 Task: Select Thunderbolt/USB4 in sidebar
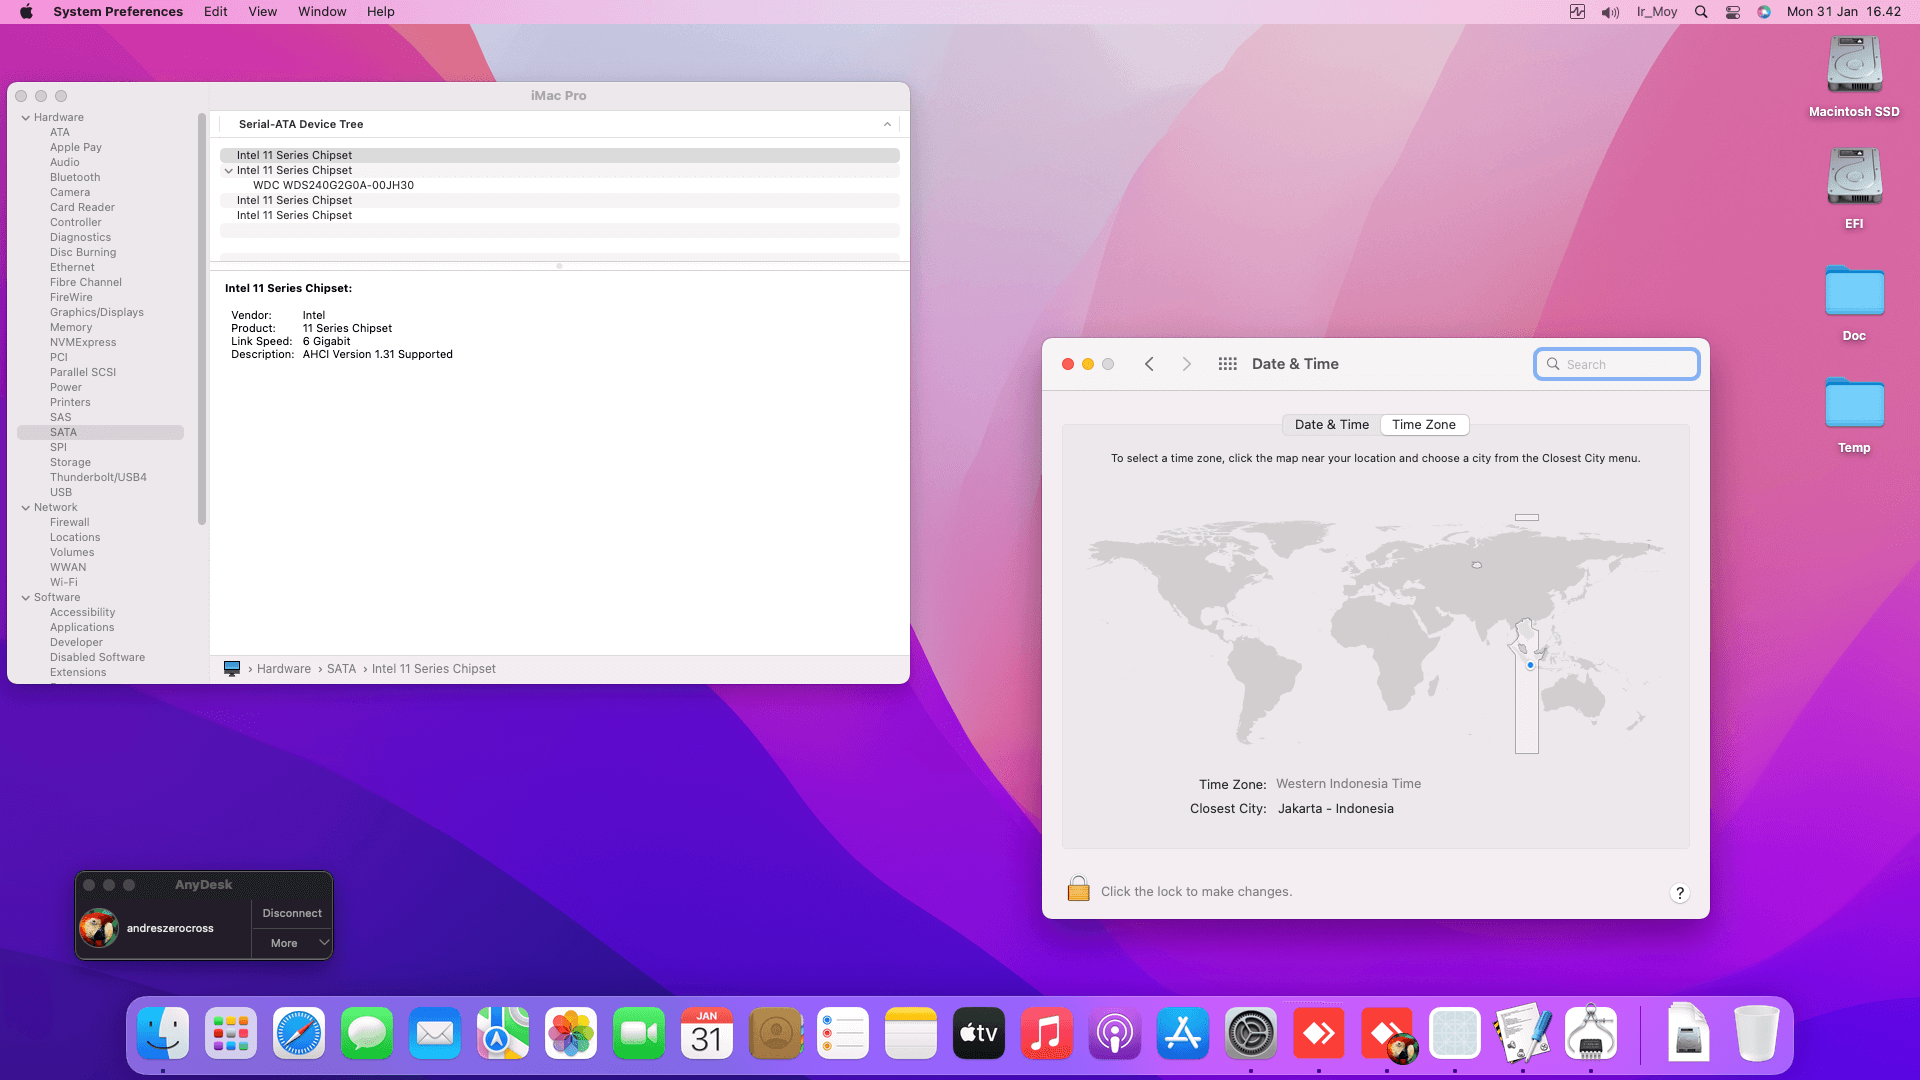98,478
